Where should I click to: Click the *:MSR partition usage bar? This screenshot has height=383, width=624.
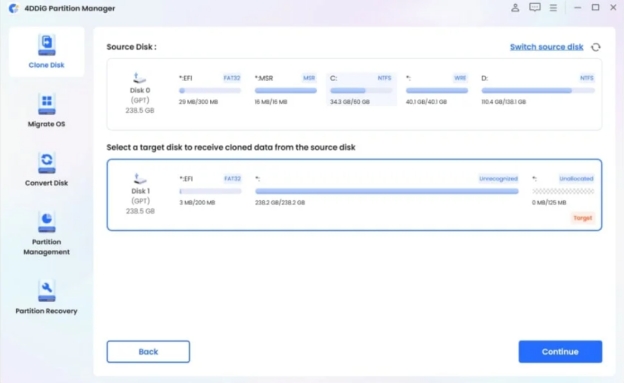pyautogui.click(x=286, y=91)
